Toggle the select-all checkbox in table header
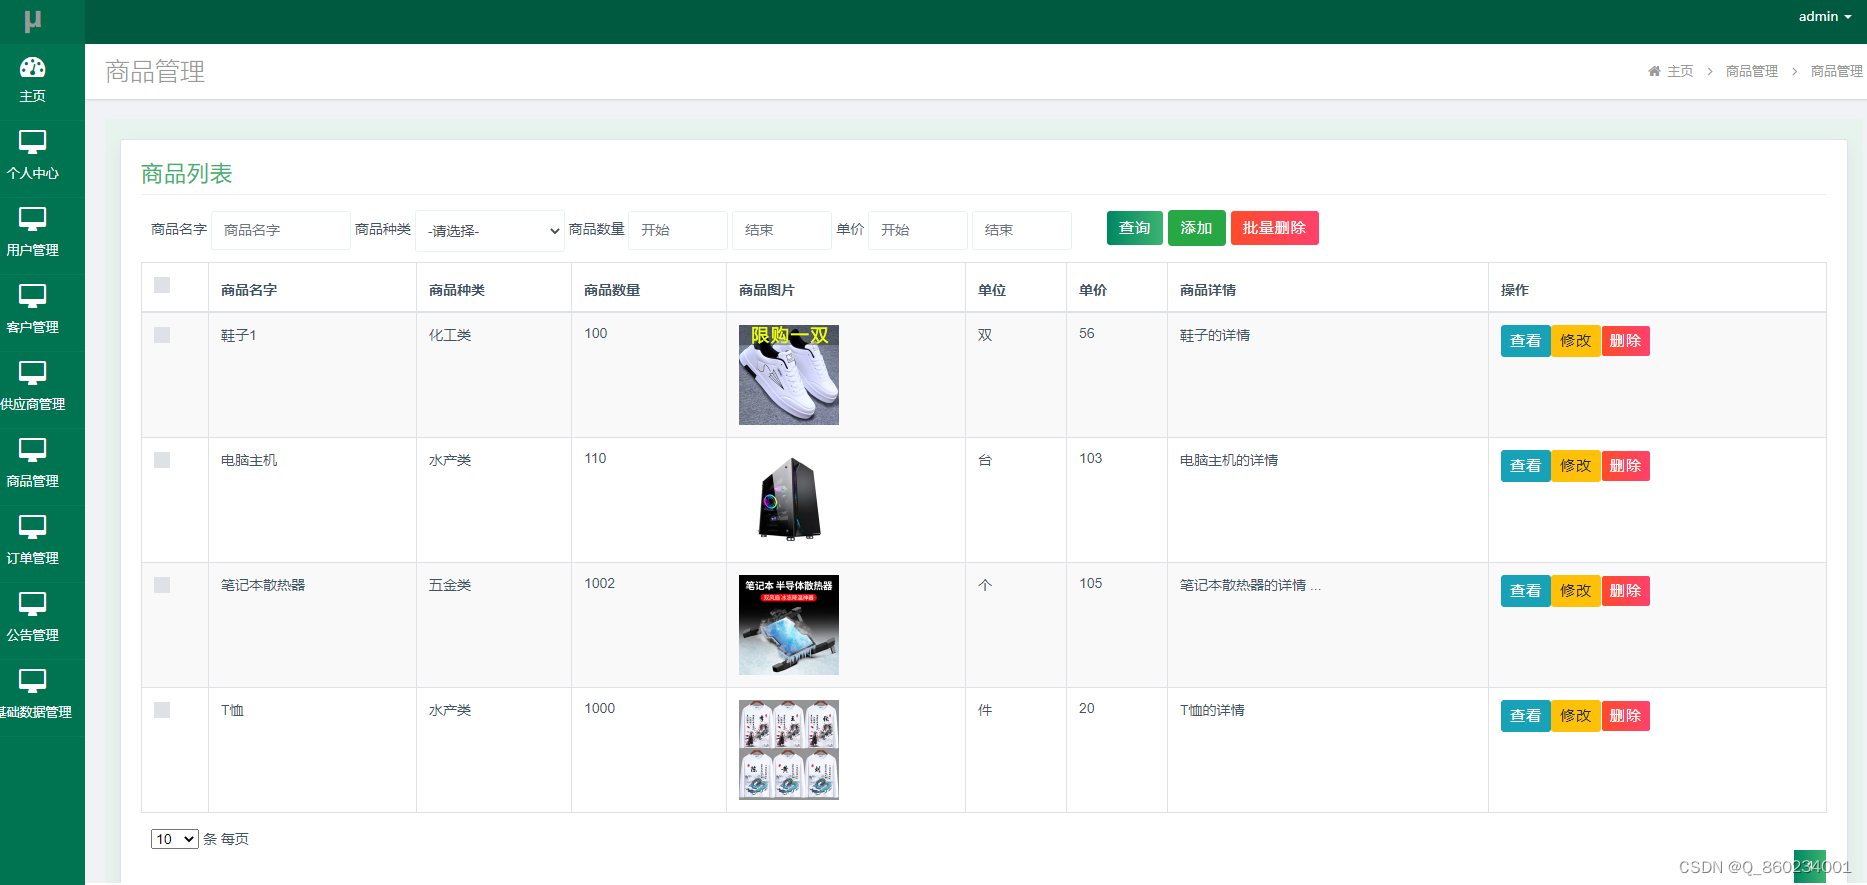The image size is (1867, 885). (162, 285)
